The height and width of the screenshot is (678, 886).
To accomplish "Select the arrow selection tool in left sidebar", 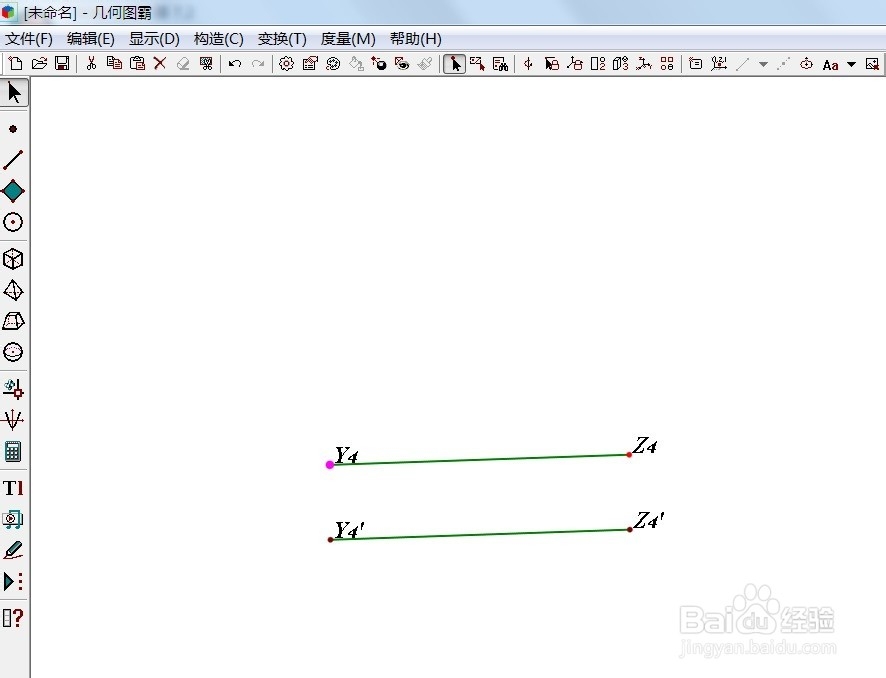I will tap(14, 93).
